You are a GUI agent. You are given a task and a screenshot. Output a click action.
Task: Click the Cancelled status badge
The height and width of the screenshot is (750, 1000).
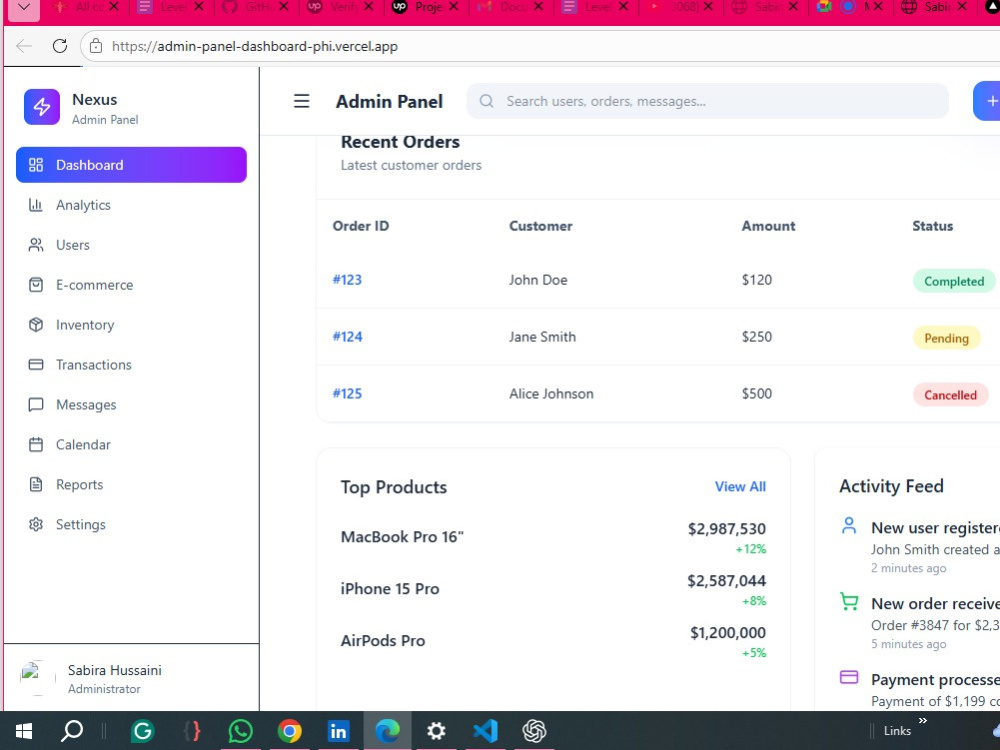pos(950,395)
